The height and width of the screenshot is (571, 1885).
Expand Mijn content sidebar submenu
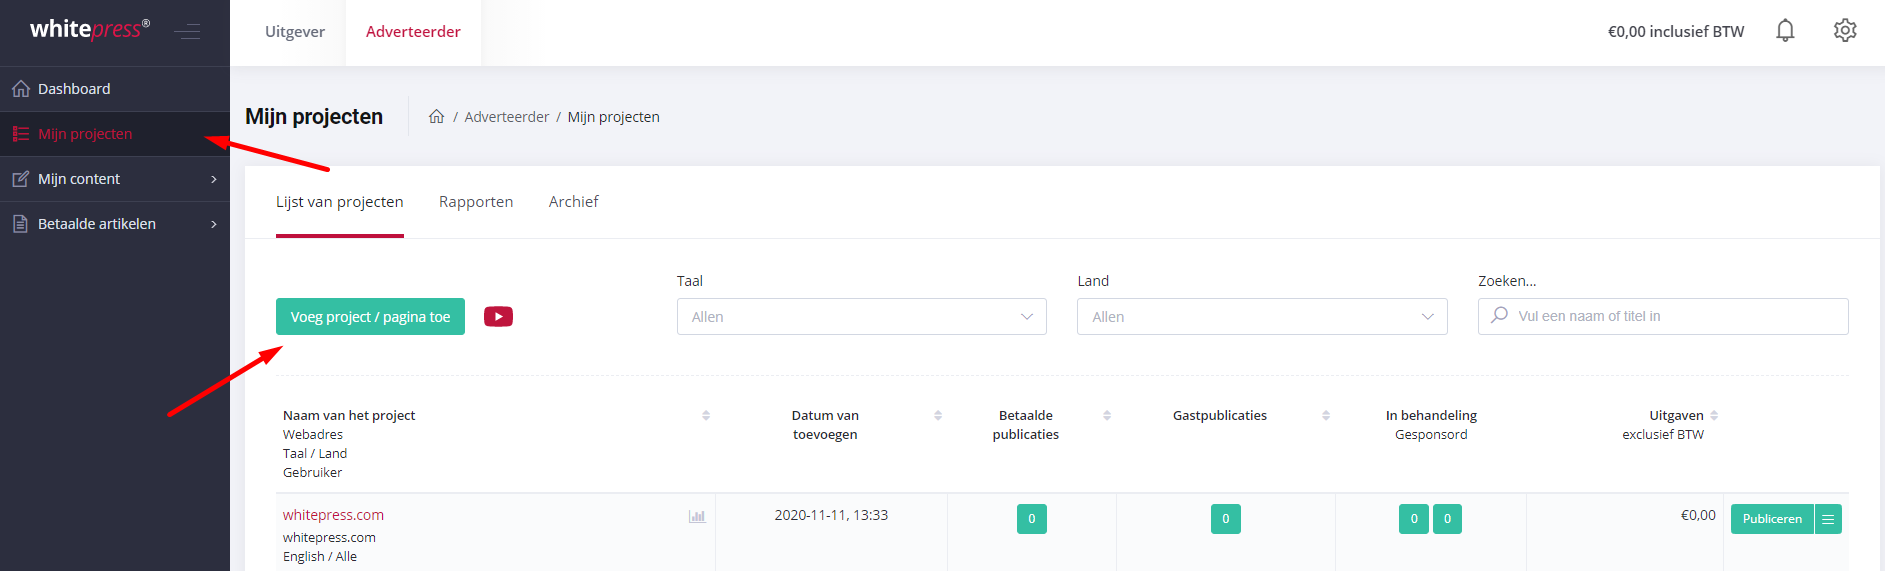pos(115,179)
